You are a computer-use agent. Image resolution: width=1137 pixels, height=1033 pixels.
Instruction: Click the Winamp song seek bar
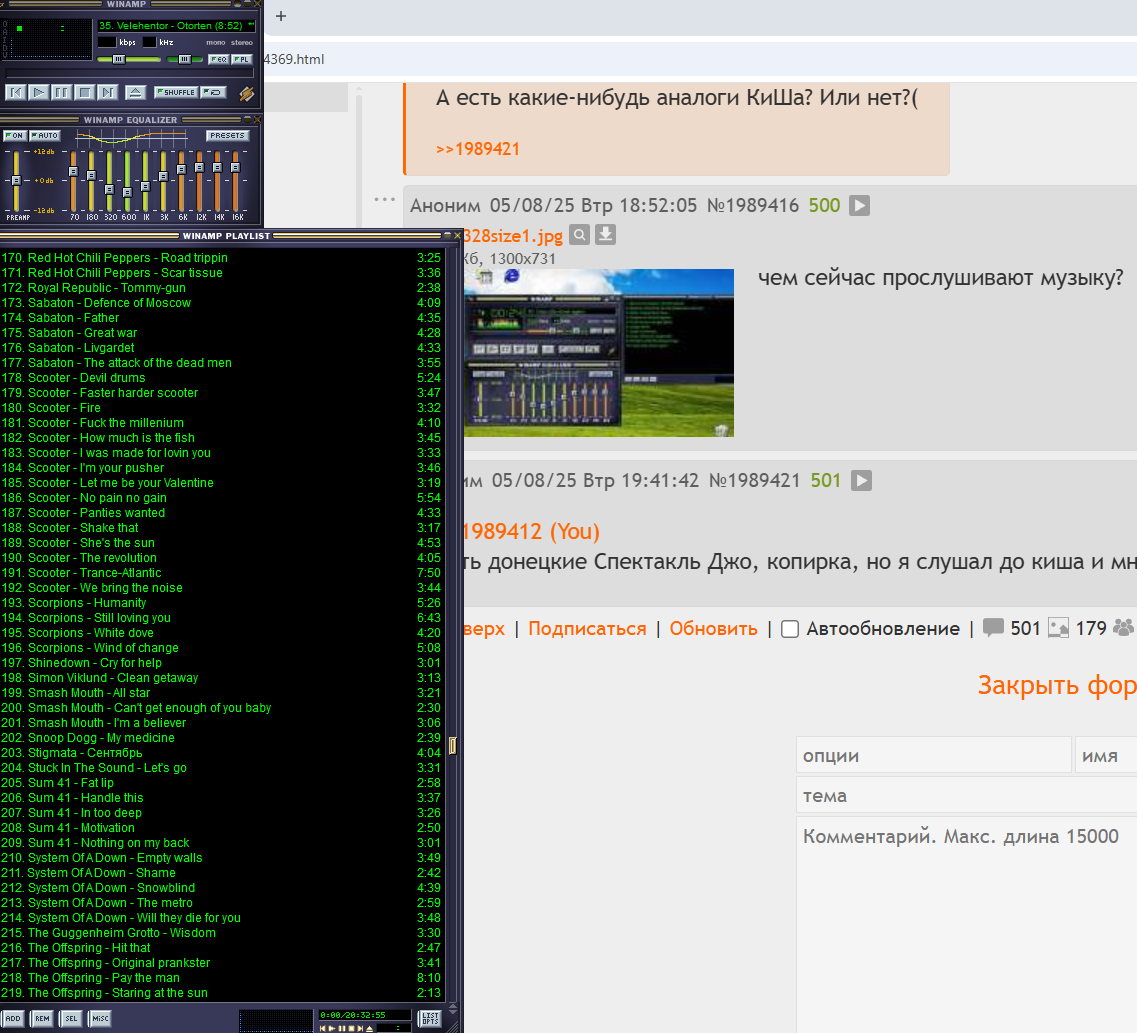click(x=130, y=73)
